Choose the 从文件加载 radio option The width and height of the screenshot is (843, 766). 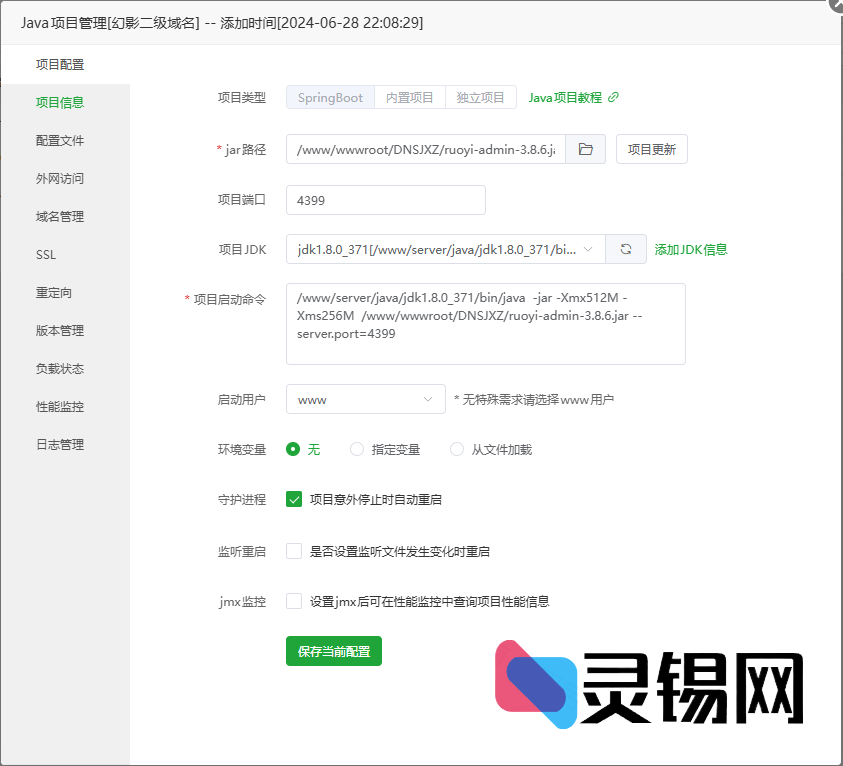(x=457, y=450)
